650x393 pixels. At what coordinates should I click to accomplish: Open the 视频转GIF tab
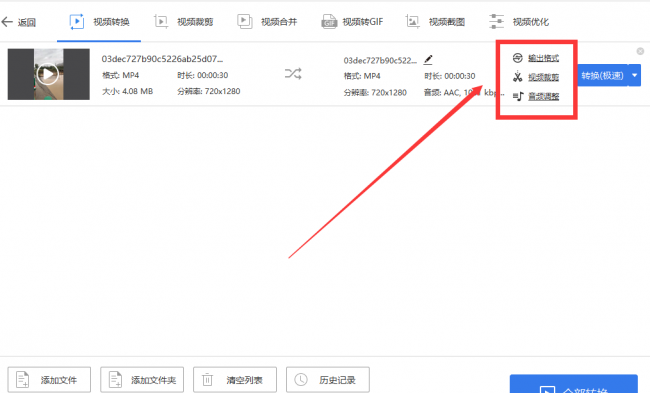[352, 22]
